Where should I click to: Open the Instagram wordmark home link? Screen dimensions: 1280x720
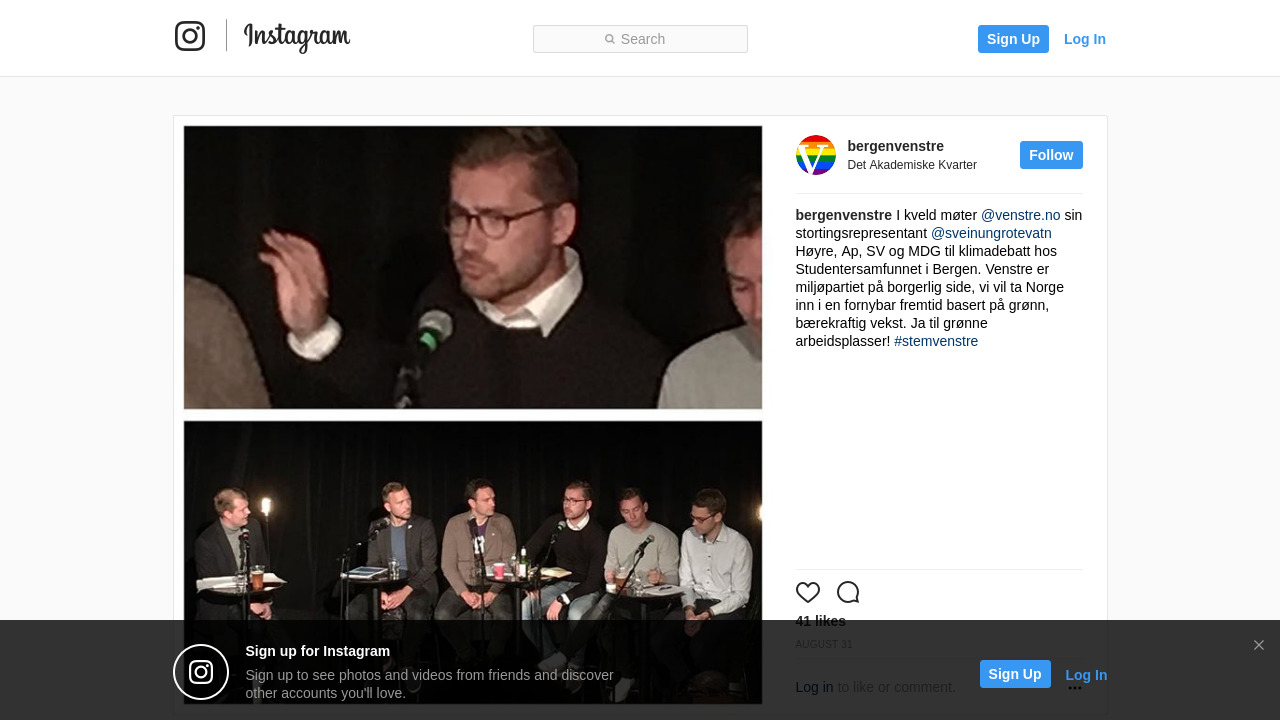[297, 37]
